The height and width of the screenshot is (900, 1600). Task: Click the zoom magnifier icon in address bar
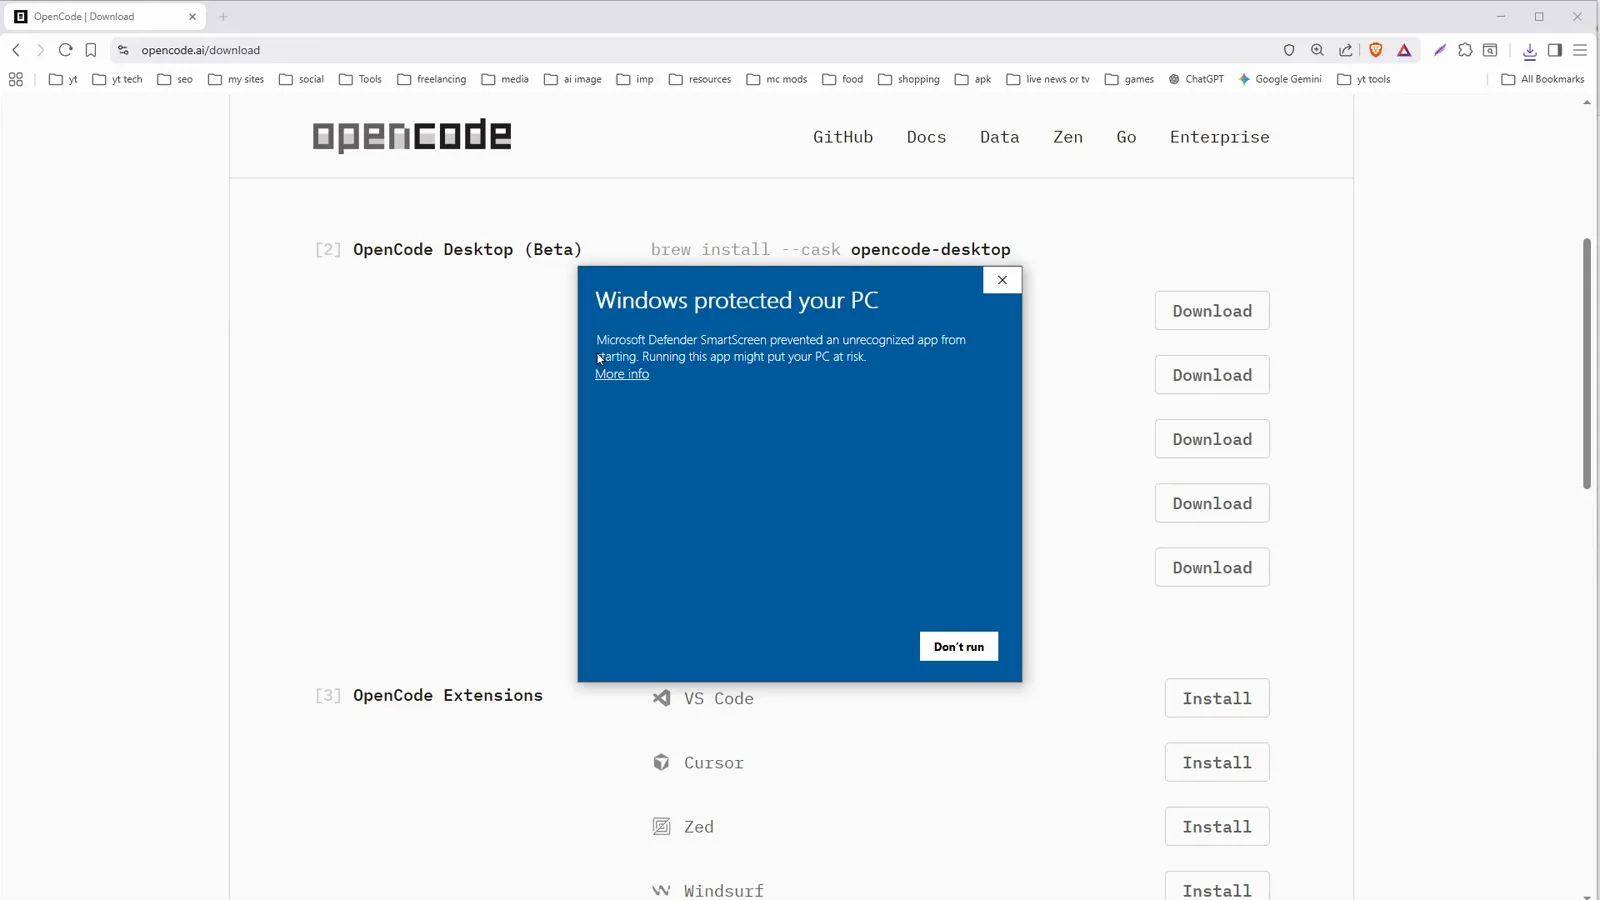1317,50
